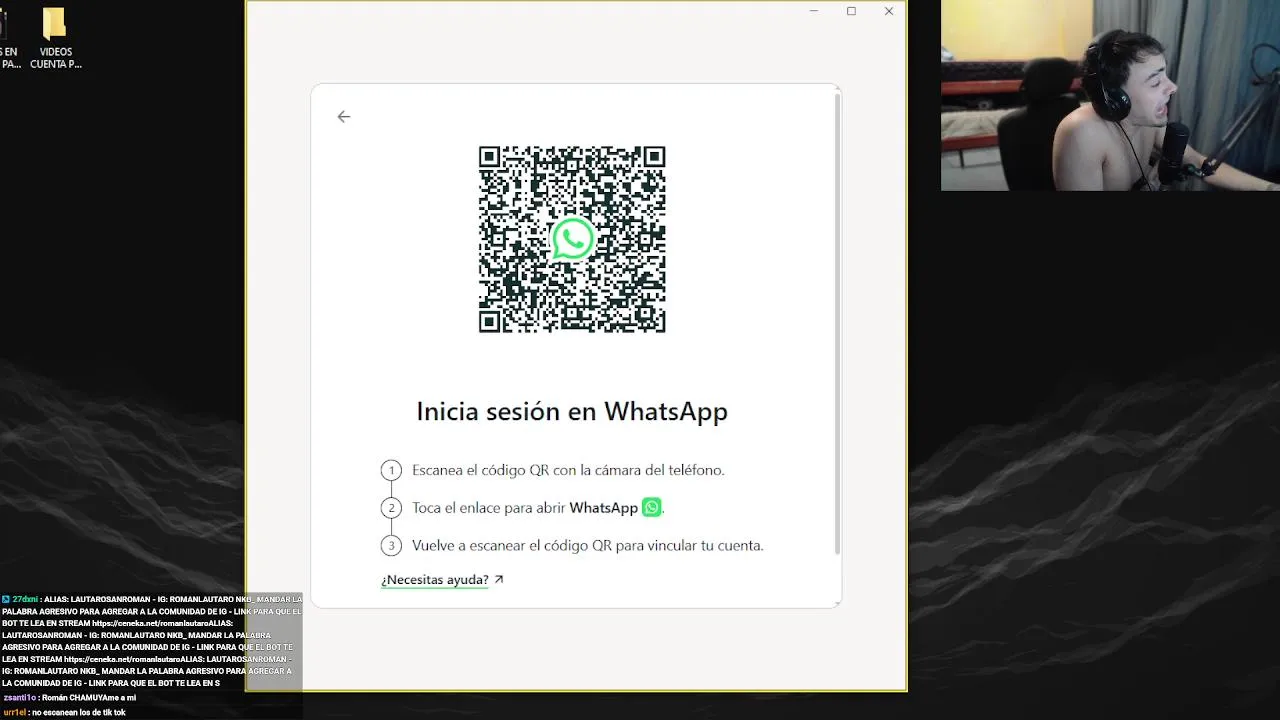The image size is (1280, 720).
Task: Open the "¿Necesitas ayuda?" help link
Action: (x=435, y=580)
